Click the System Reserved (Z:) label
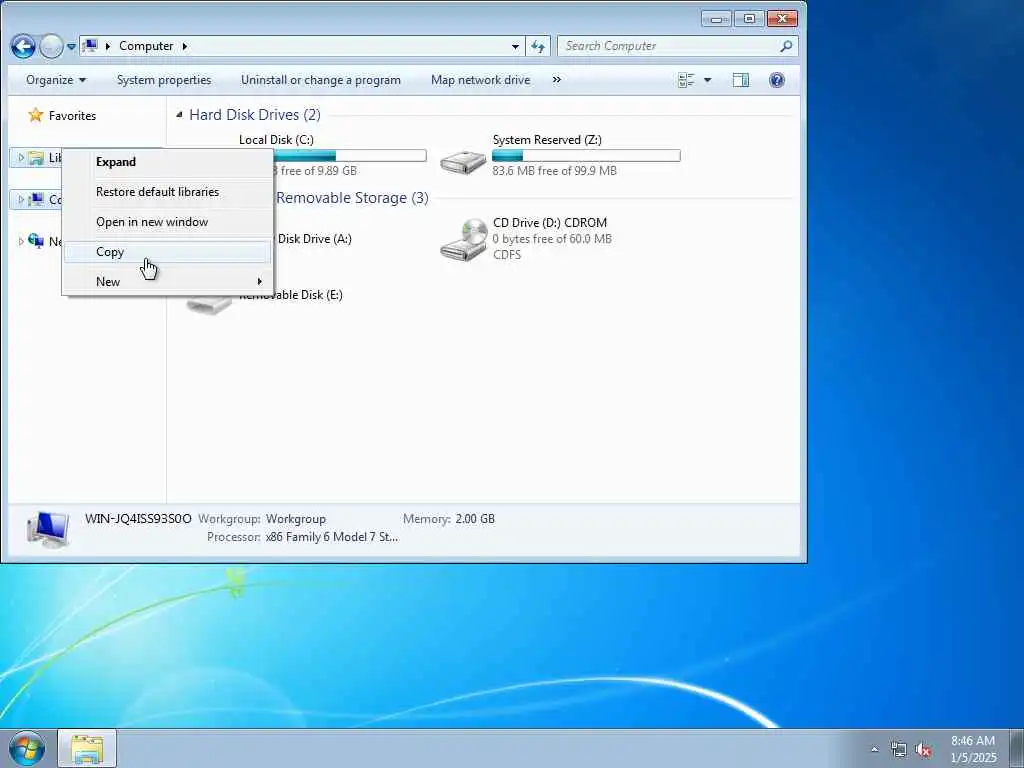The width and height of the screenshot is (1024, 768). coord(547,140)
